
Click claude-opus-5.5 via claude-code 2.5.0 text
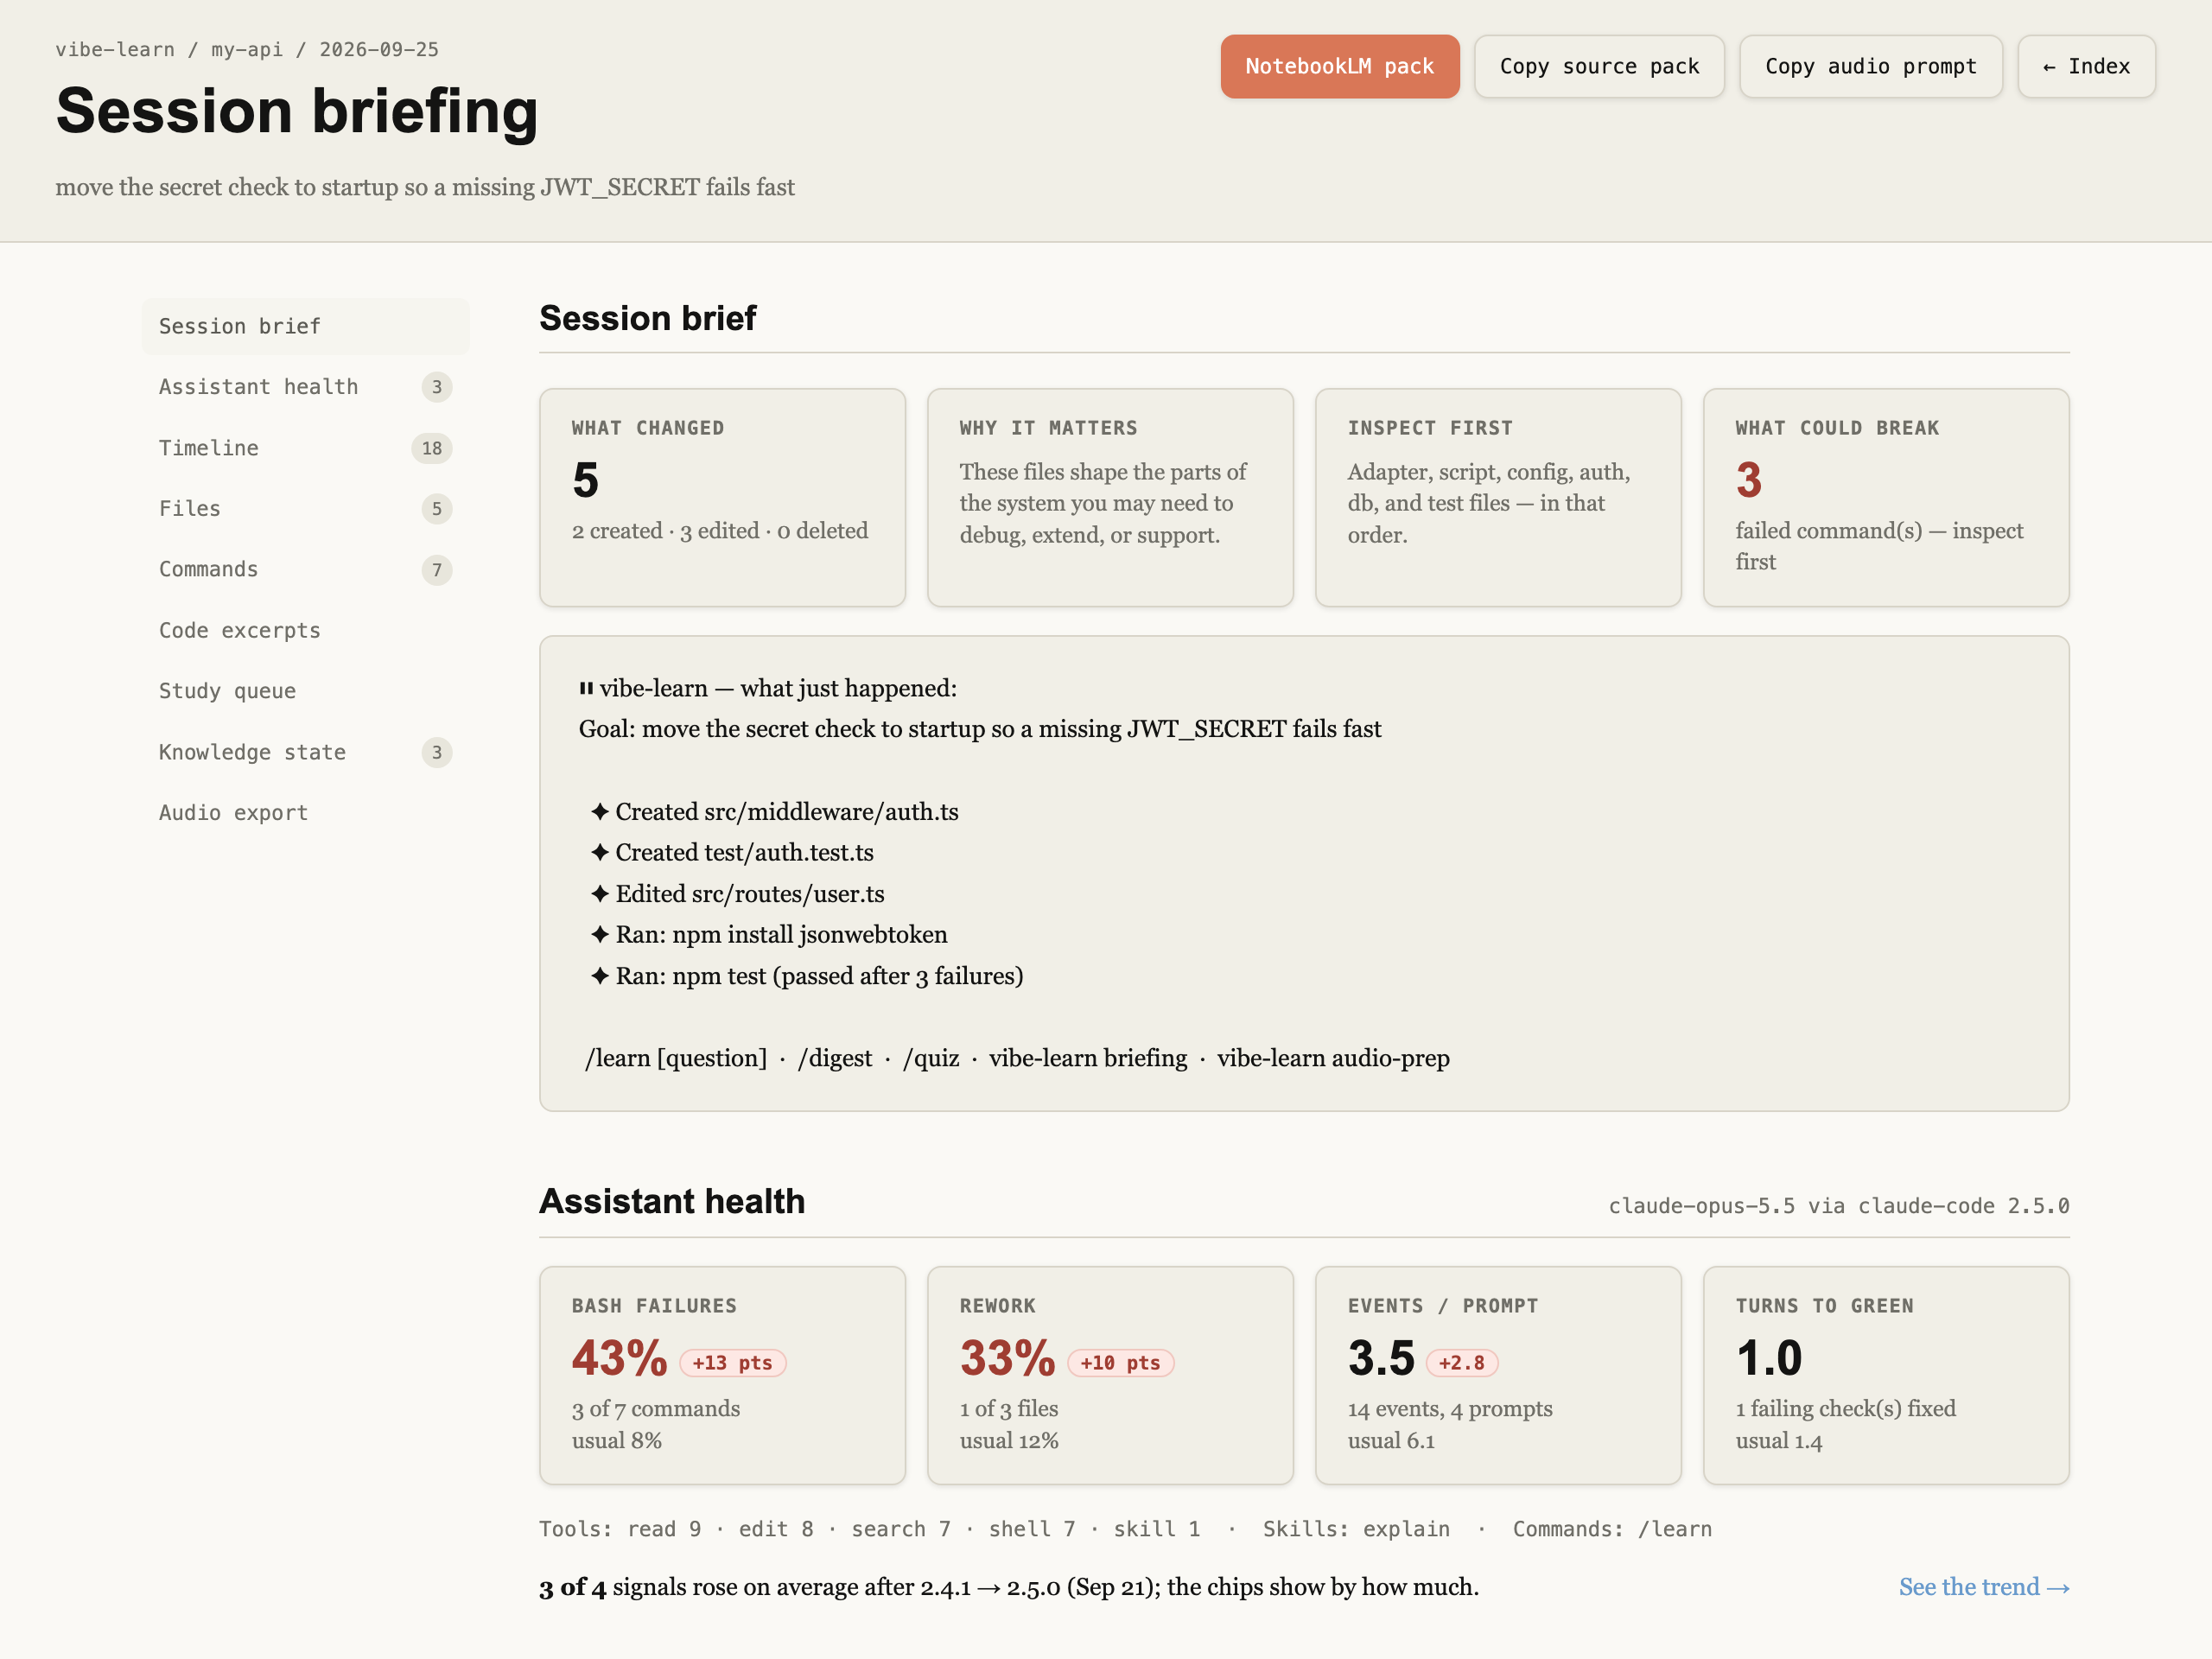pos(1839,1206)
